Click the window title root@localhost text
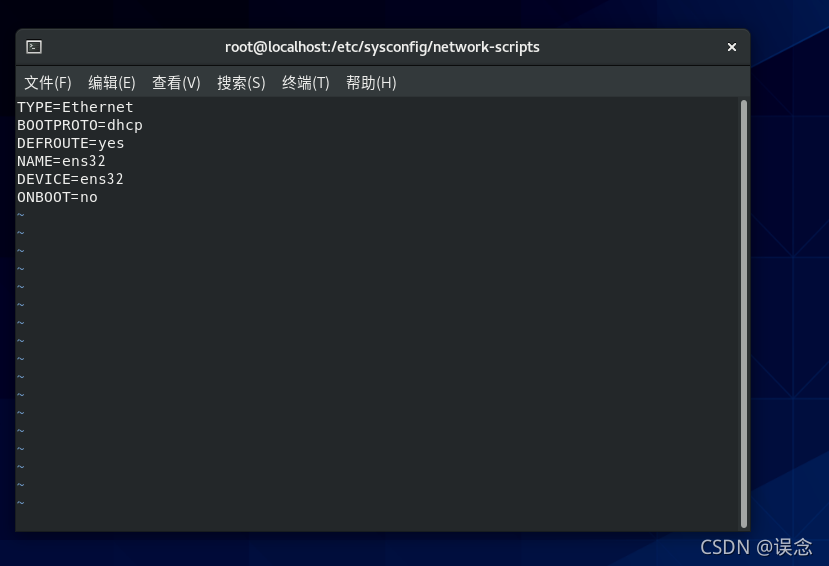 click(382, 47)
